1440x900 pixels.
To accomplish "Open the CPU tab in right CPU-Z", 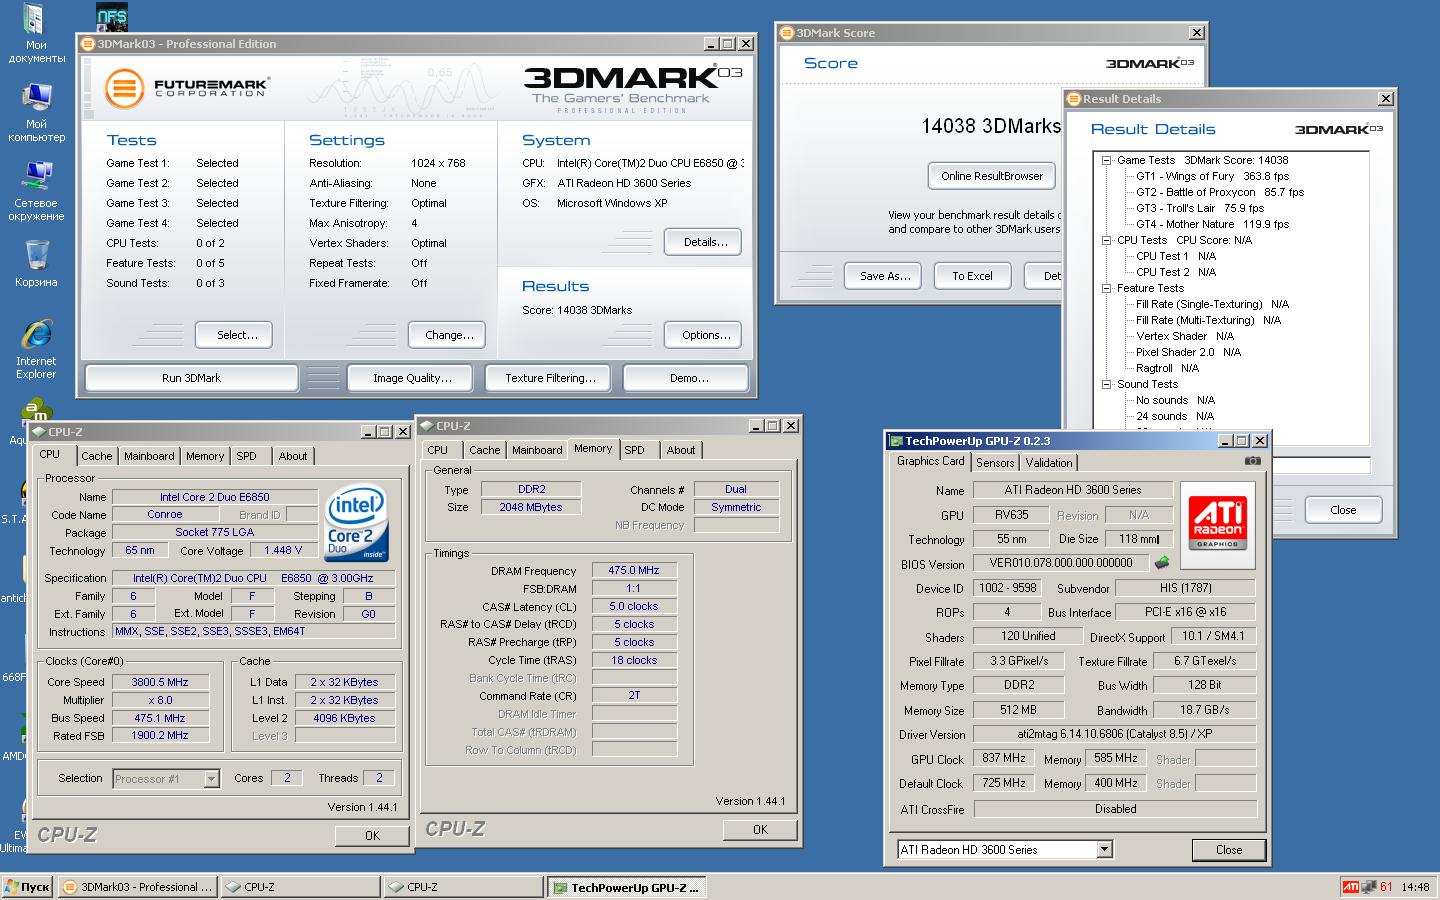I will (438, 450).
